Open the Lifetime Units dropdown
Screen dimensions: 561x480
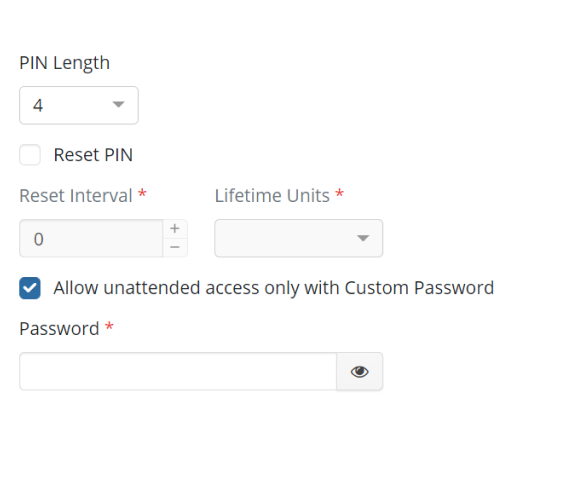click(299, 238)
